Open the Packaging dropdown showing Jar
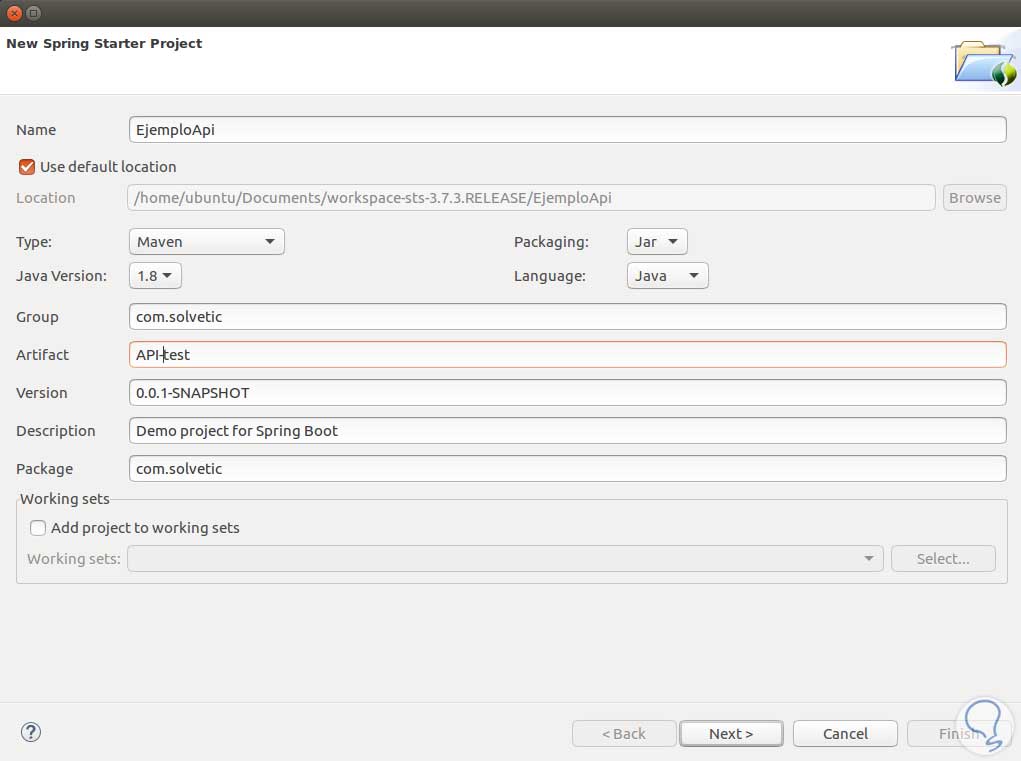 pos(657,242)
